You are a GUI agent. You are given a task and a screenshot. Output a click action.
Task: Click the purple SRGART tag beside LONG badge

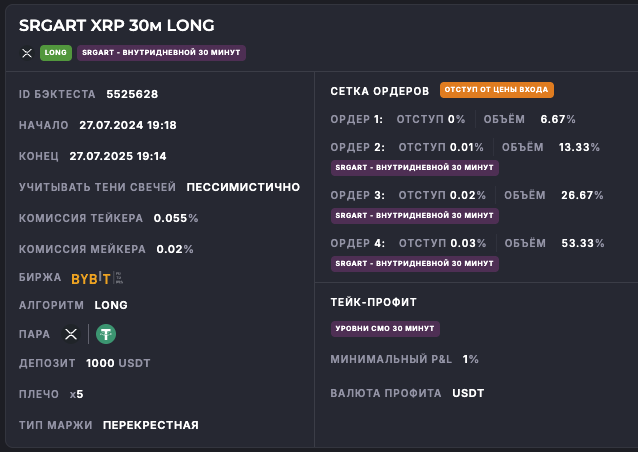(x=161, y=52)
